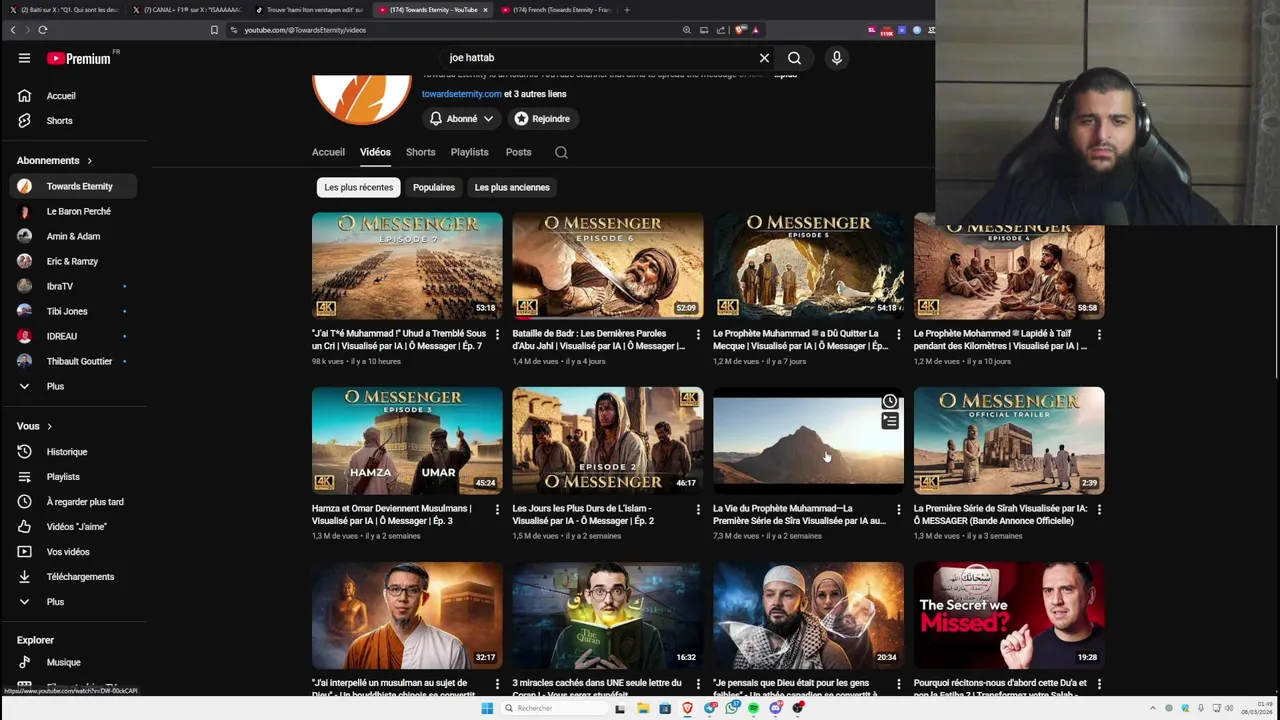Open Amin & Adam subscription
Image resolution: width=1280 pixels, height=720 pixels.
(x=74, y=236)
